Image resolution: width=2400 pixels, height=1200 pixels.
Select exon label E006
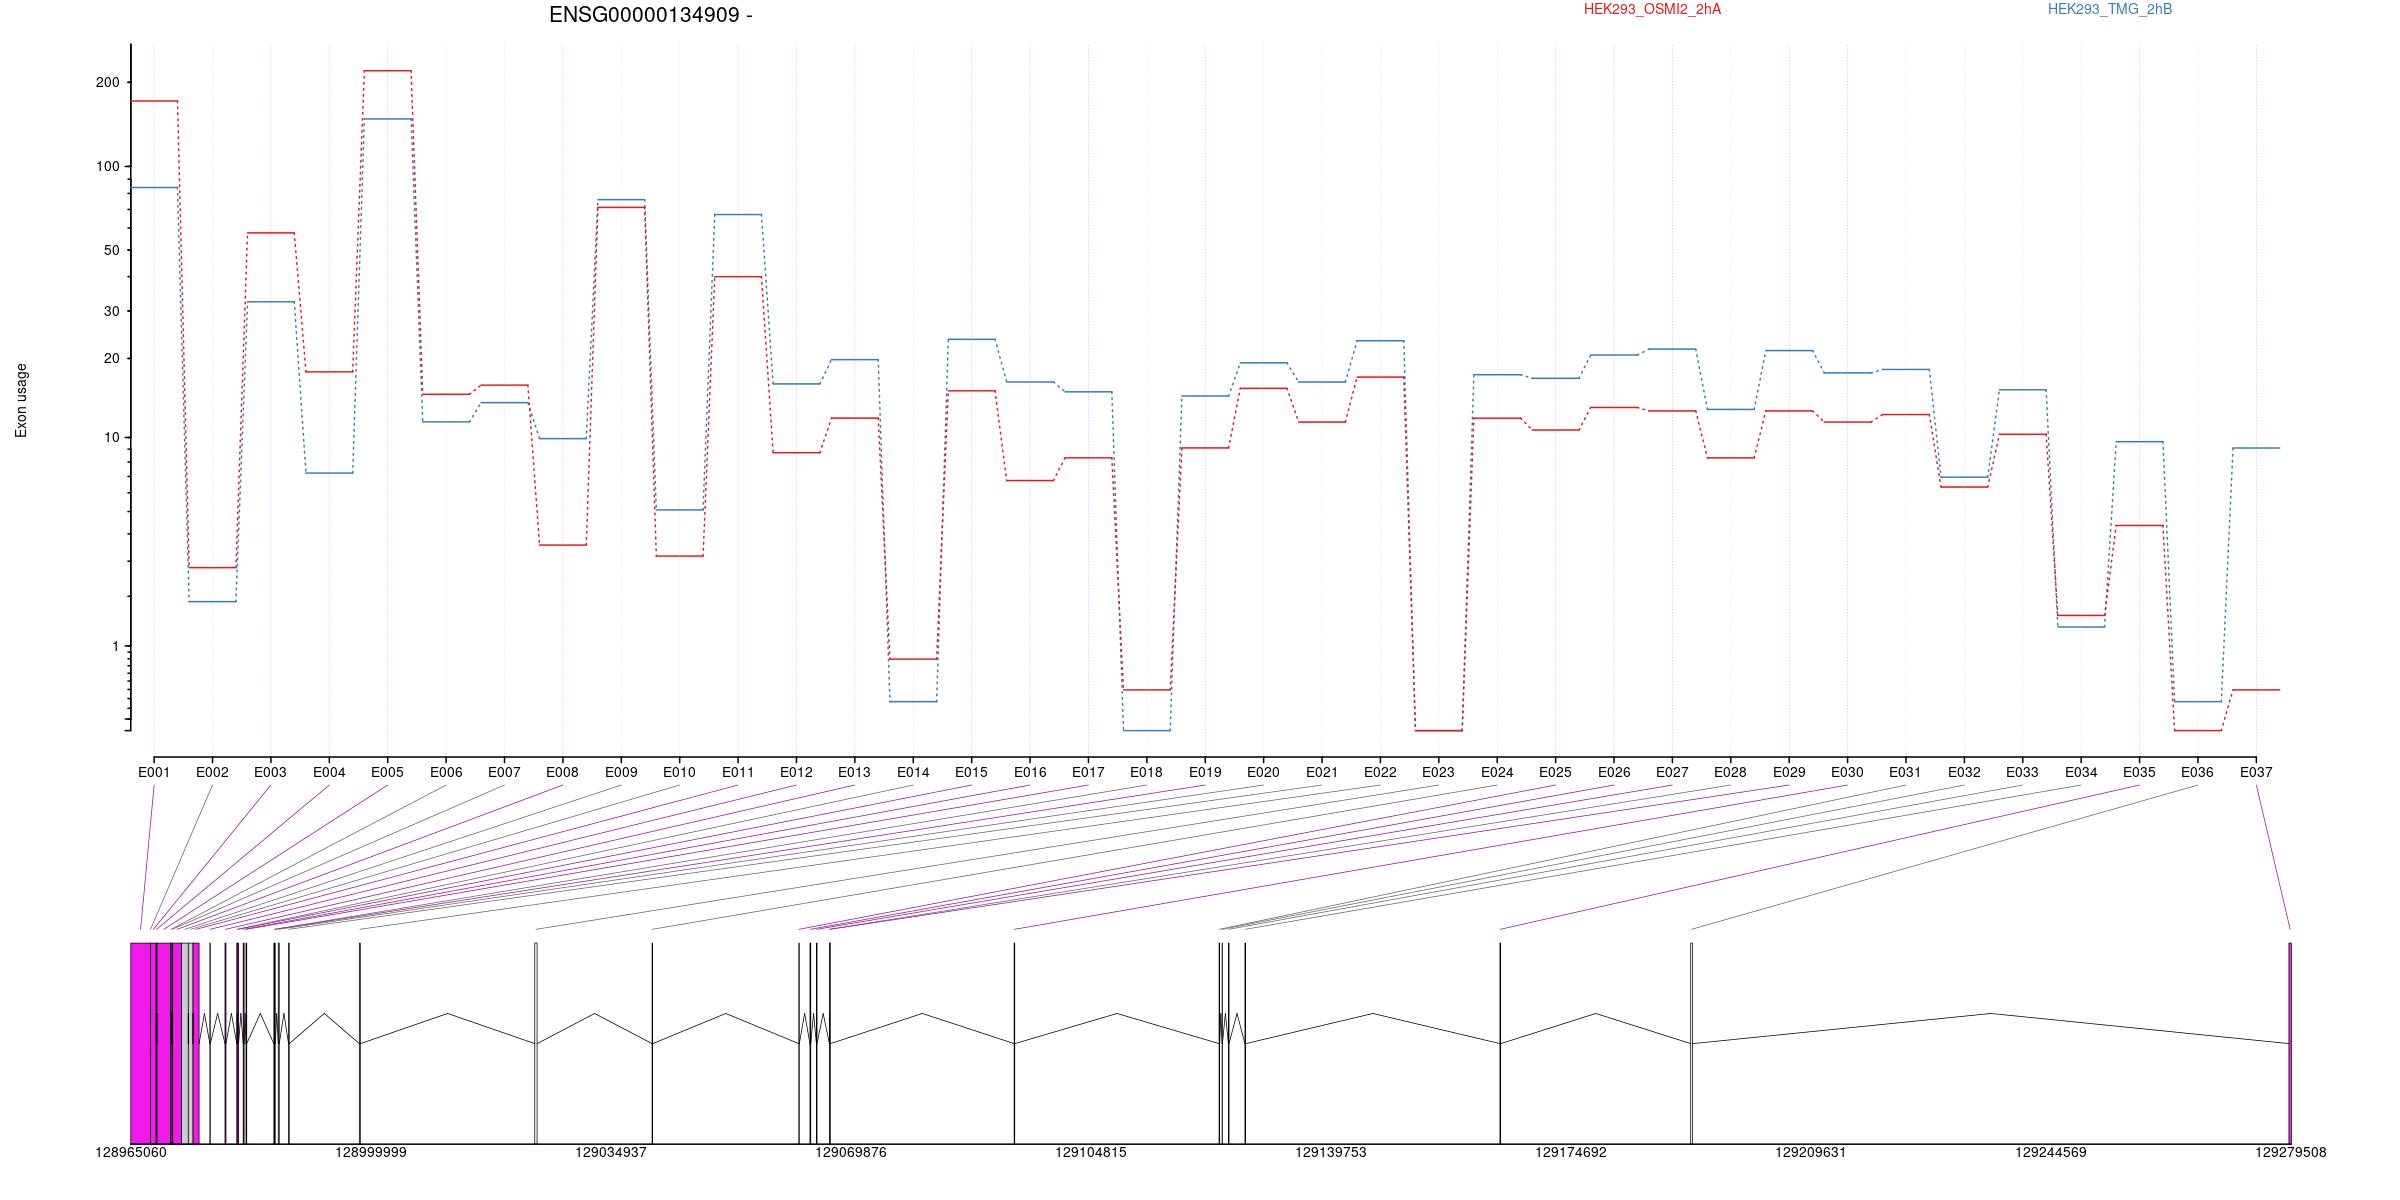[x=446, y=772]
